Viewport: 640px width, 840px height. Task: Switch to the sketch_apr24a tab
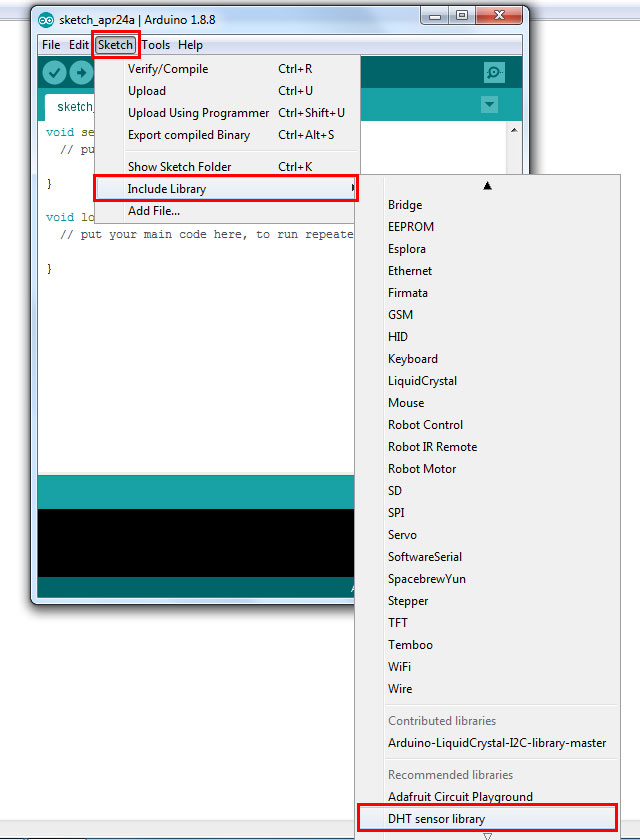click(x=72, y=107)
